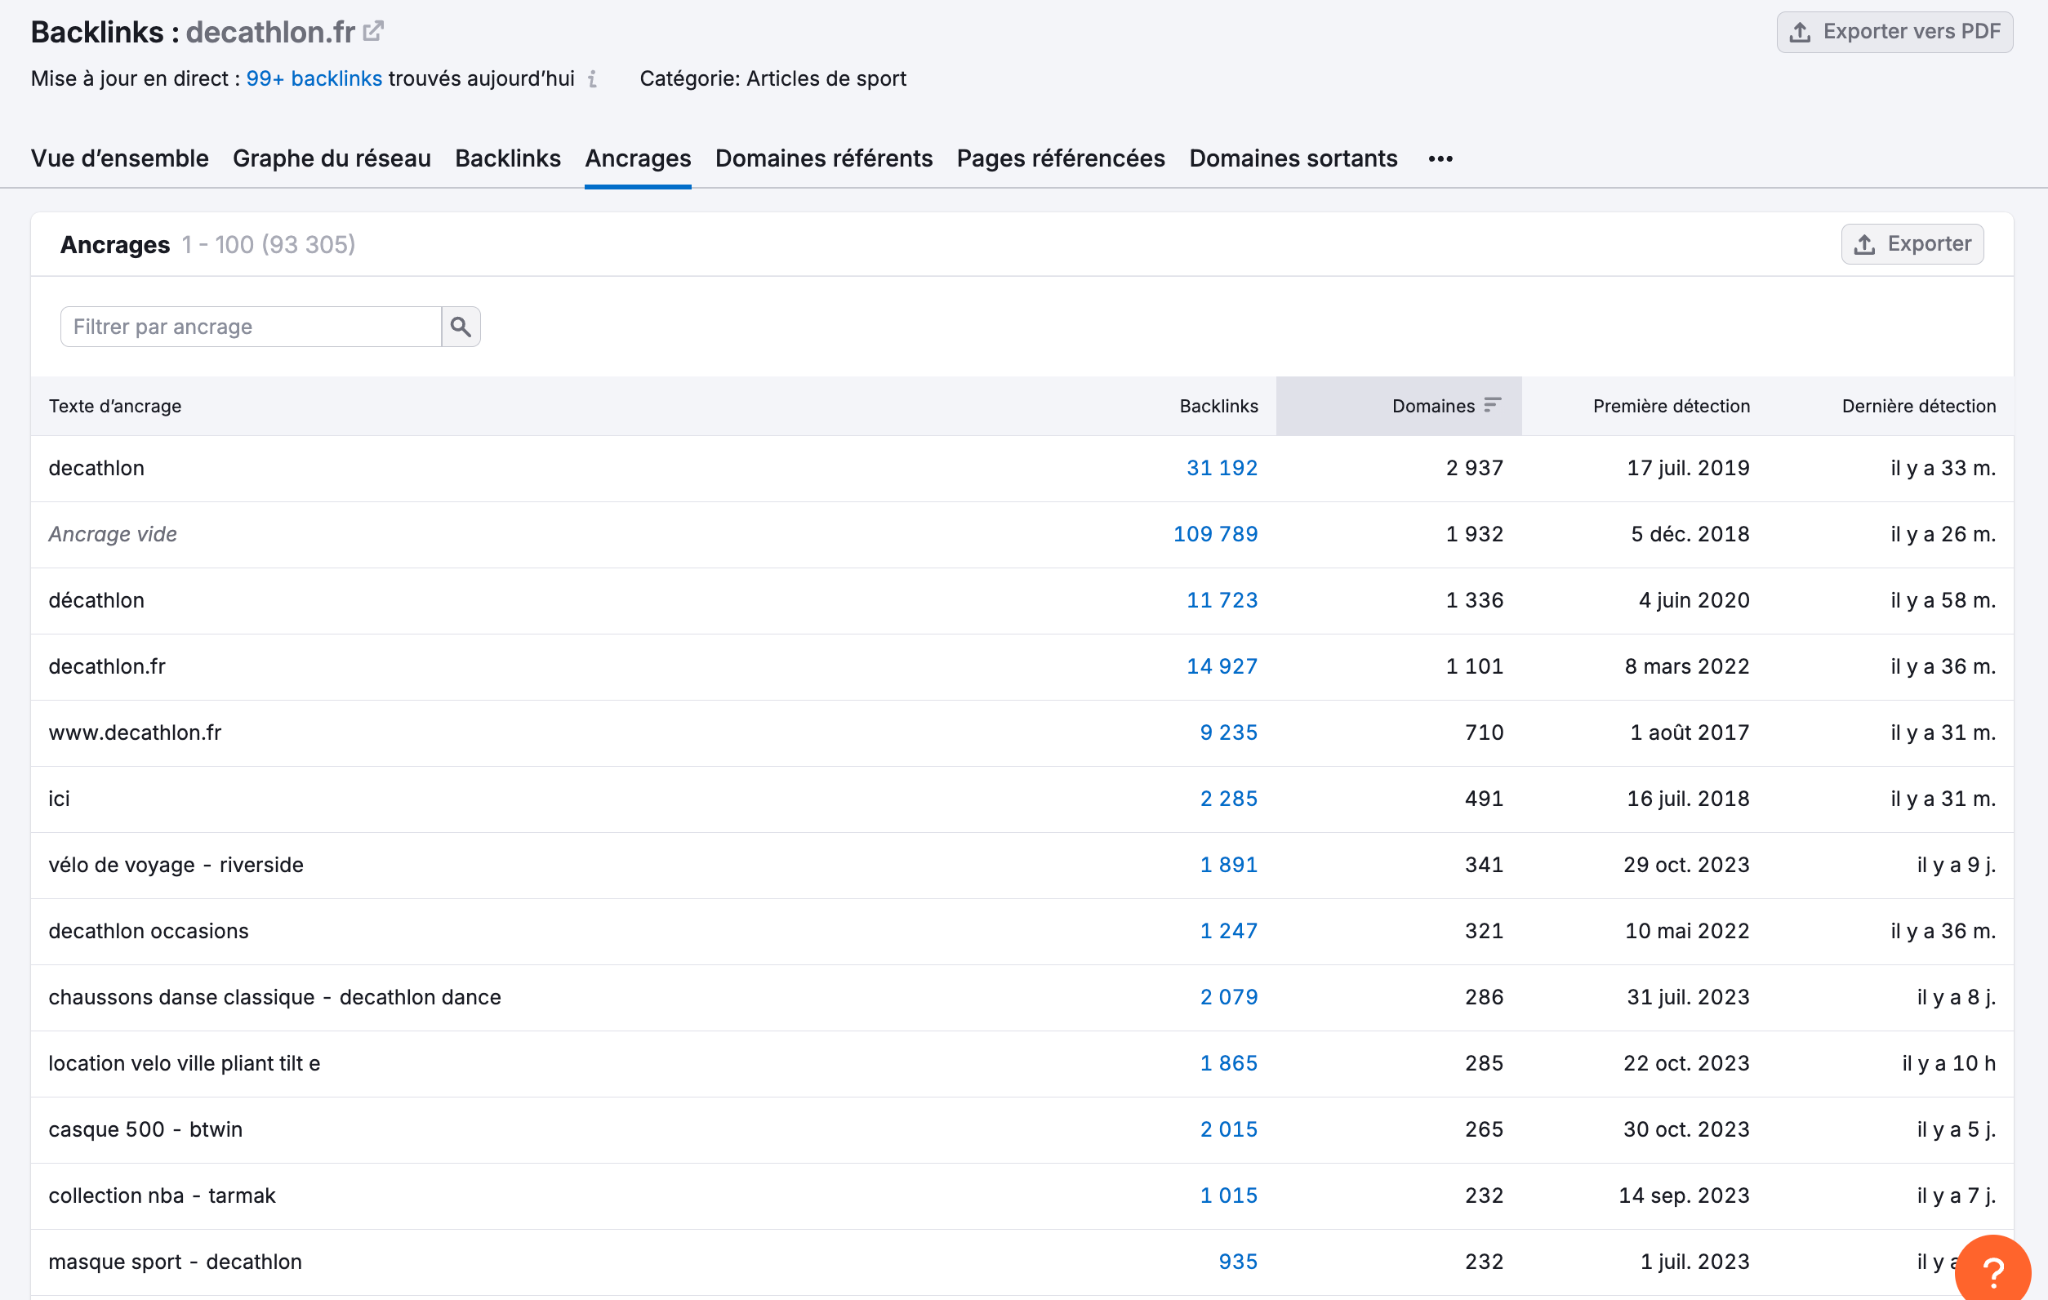Click anchor casque 500 - btwin
2048x1300 pixels.
pos(145,1129)
